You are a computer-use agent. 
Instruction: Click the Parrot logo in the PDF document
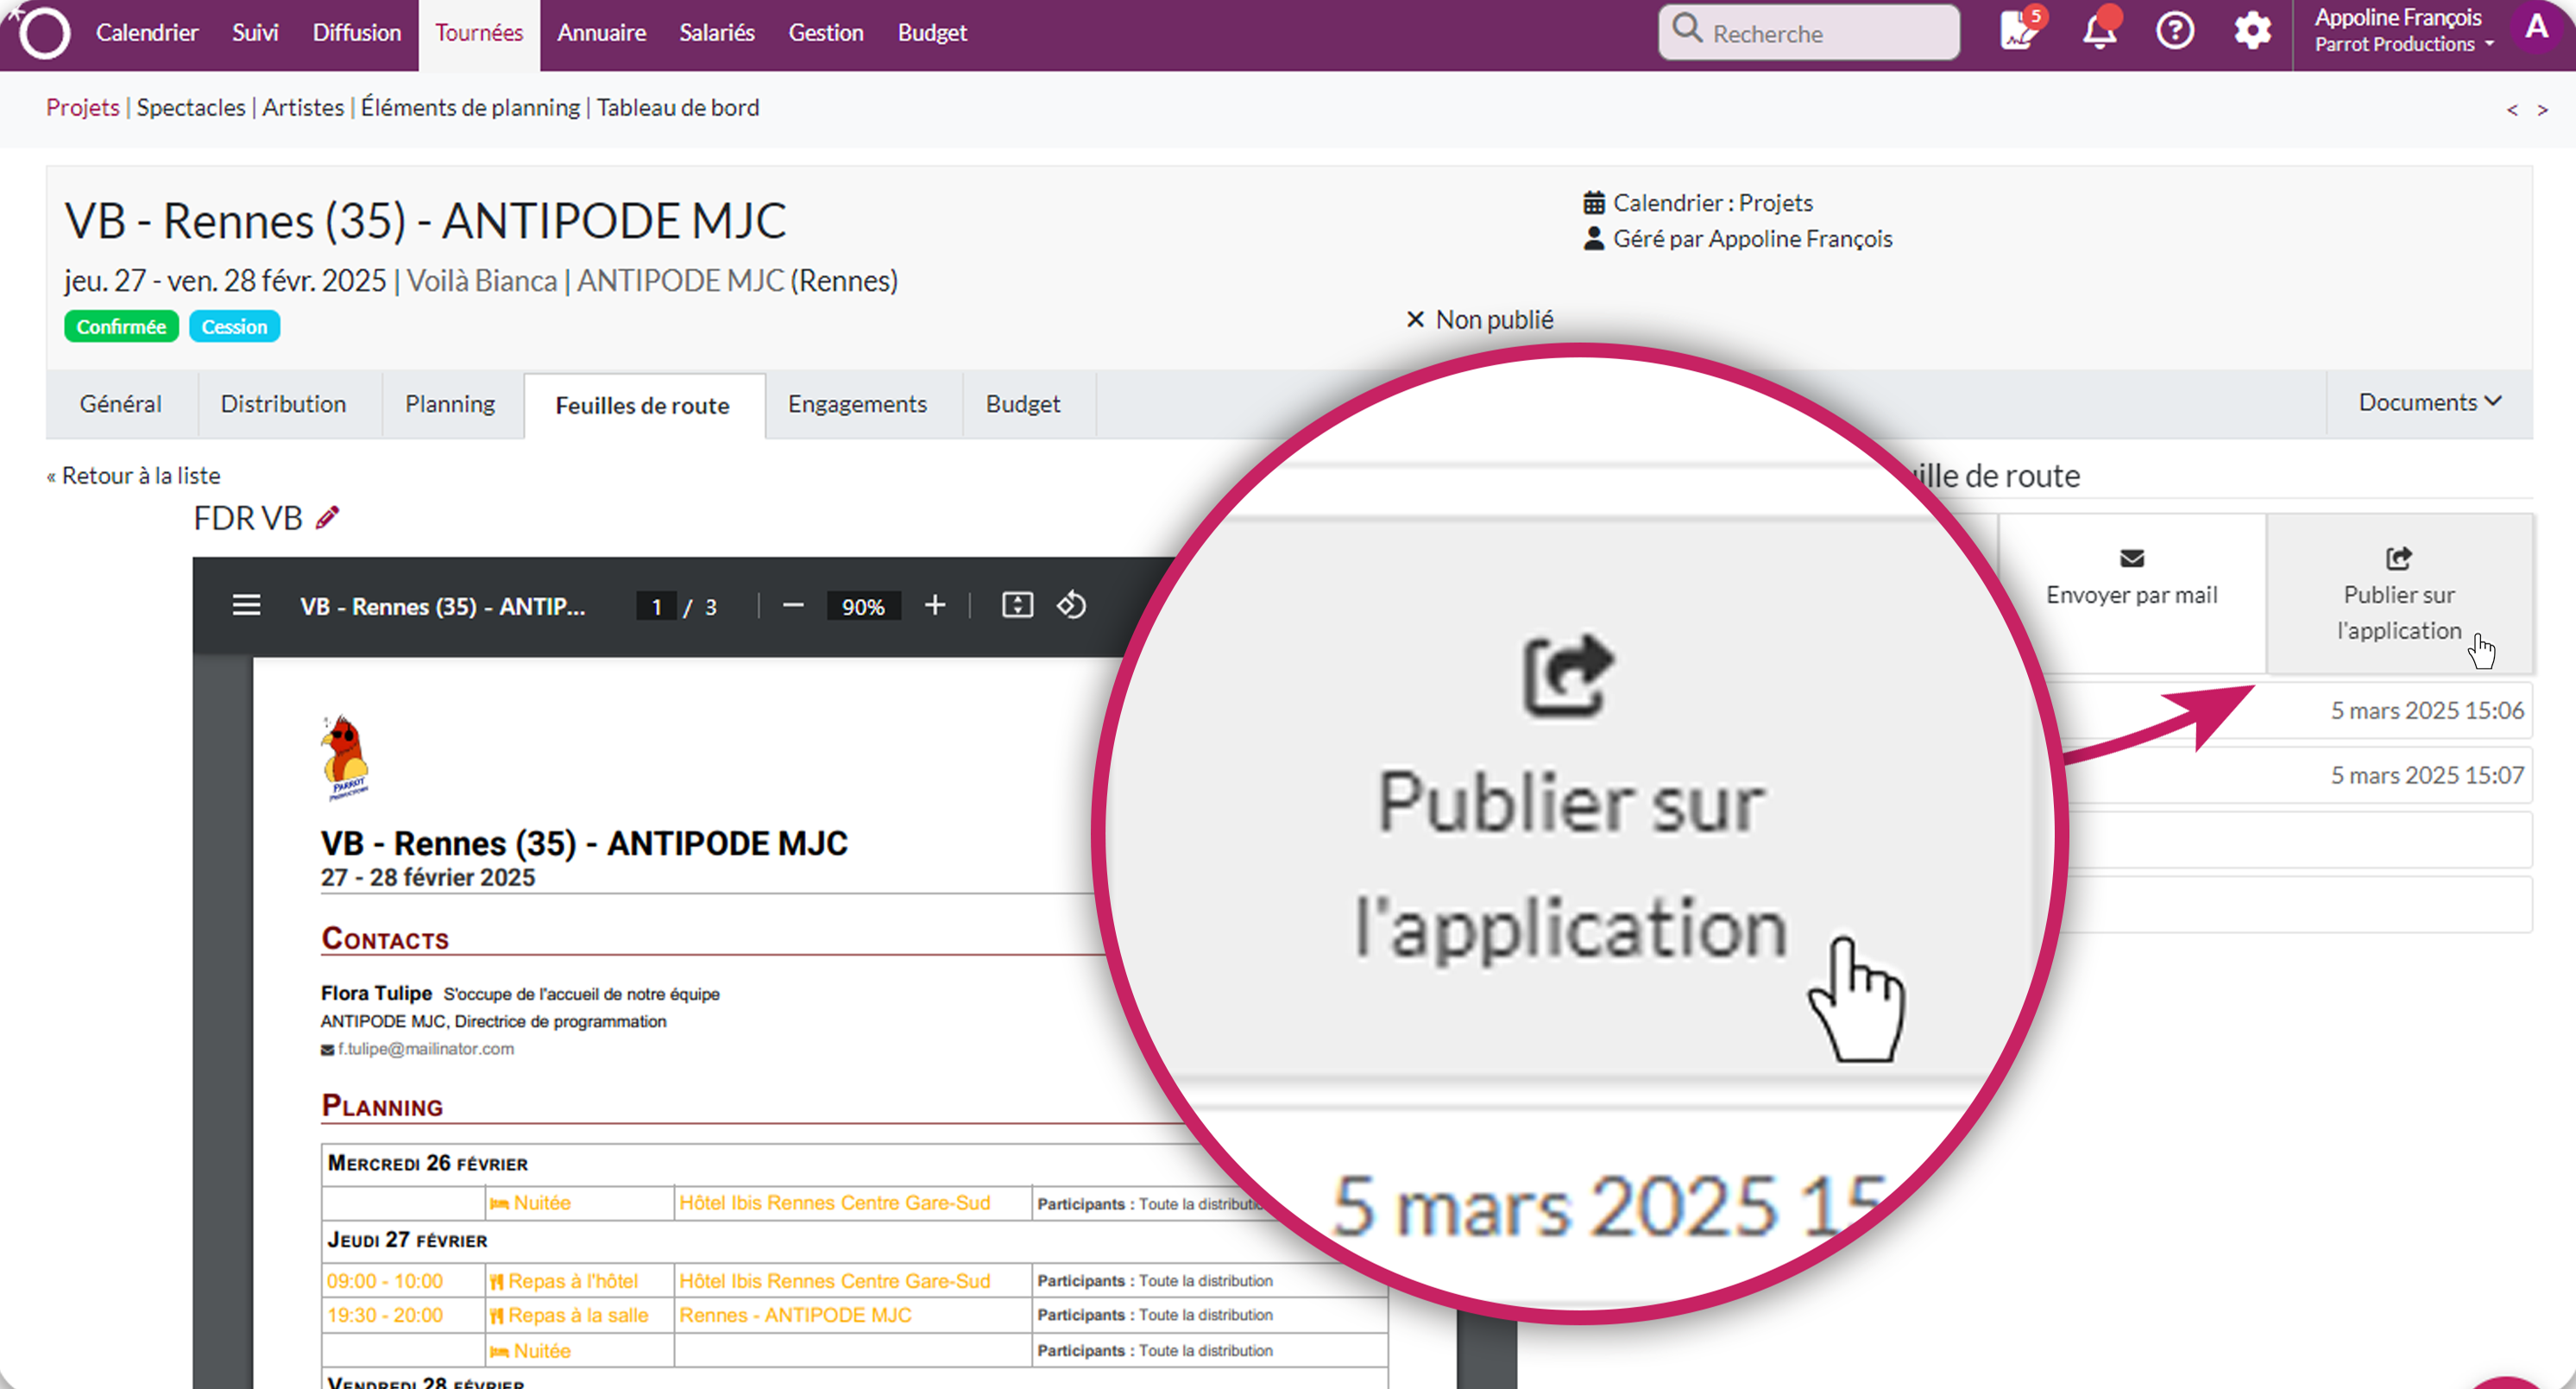(345, 757)
